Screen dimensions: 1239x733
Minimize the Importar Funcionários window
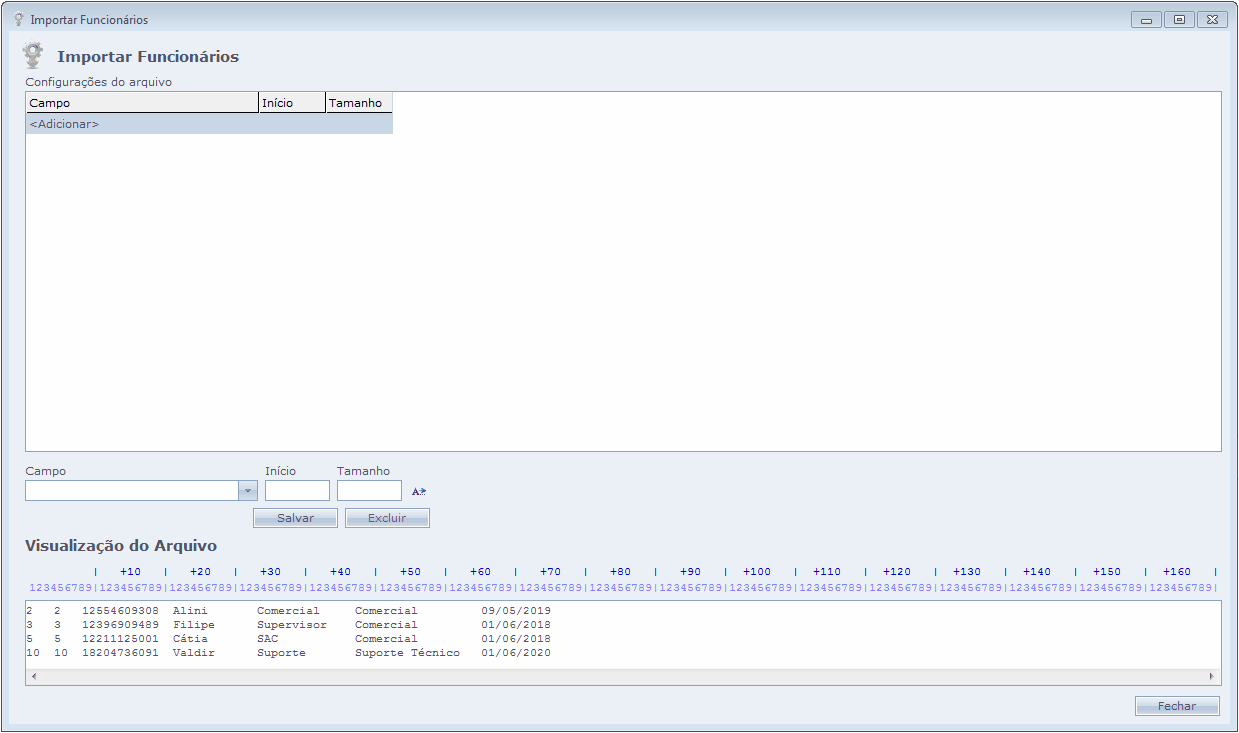point(1146,19)
